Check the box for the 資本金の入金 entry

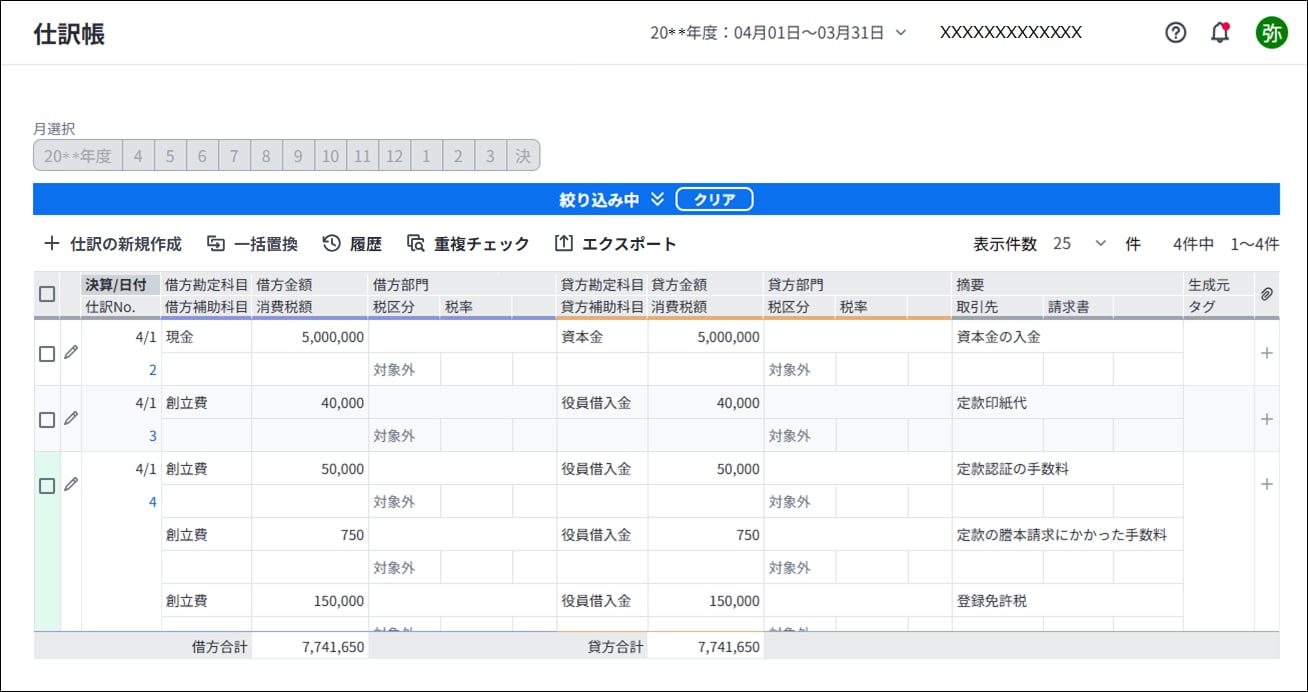coord(47,354)
